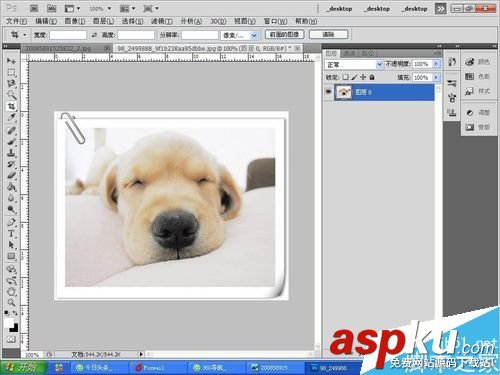
Task: Toggle lock image pixels brush icon
Action: coord(354,77)
